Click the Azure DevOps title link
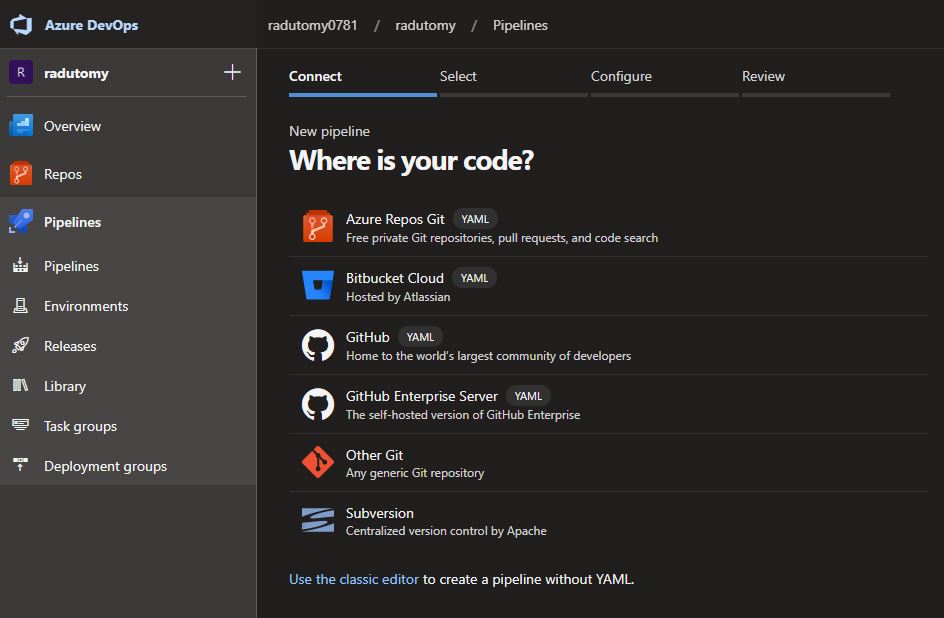 coord(92,25)
